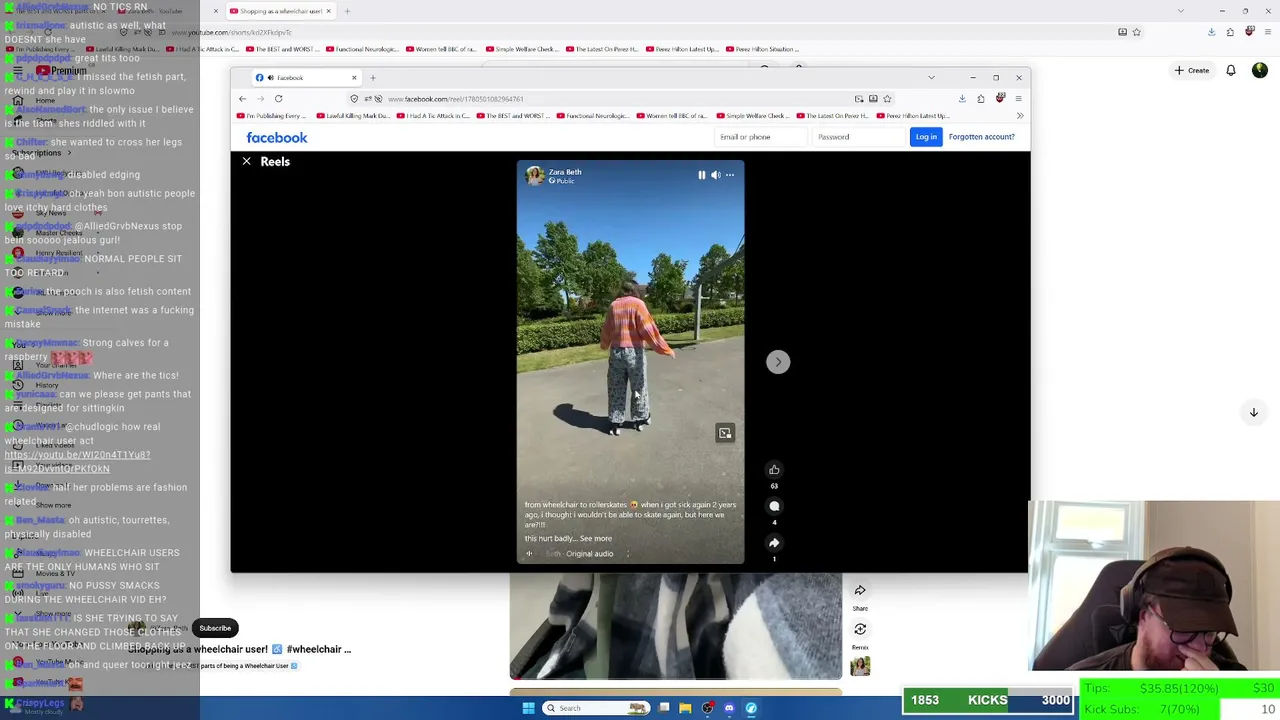Open the Facebook browser hamburger menu

pos(1018,99)
